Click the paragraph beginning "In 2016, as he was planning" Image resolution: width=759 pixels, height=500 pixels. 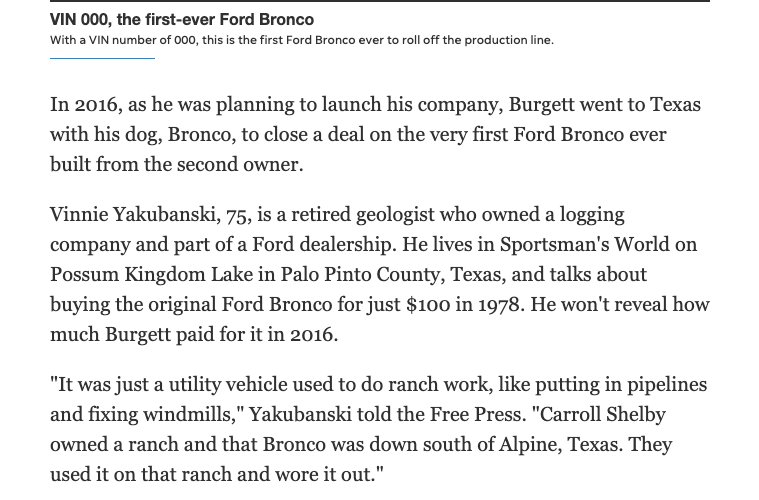click(x=375, y=134)
